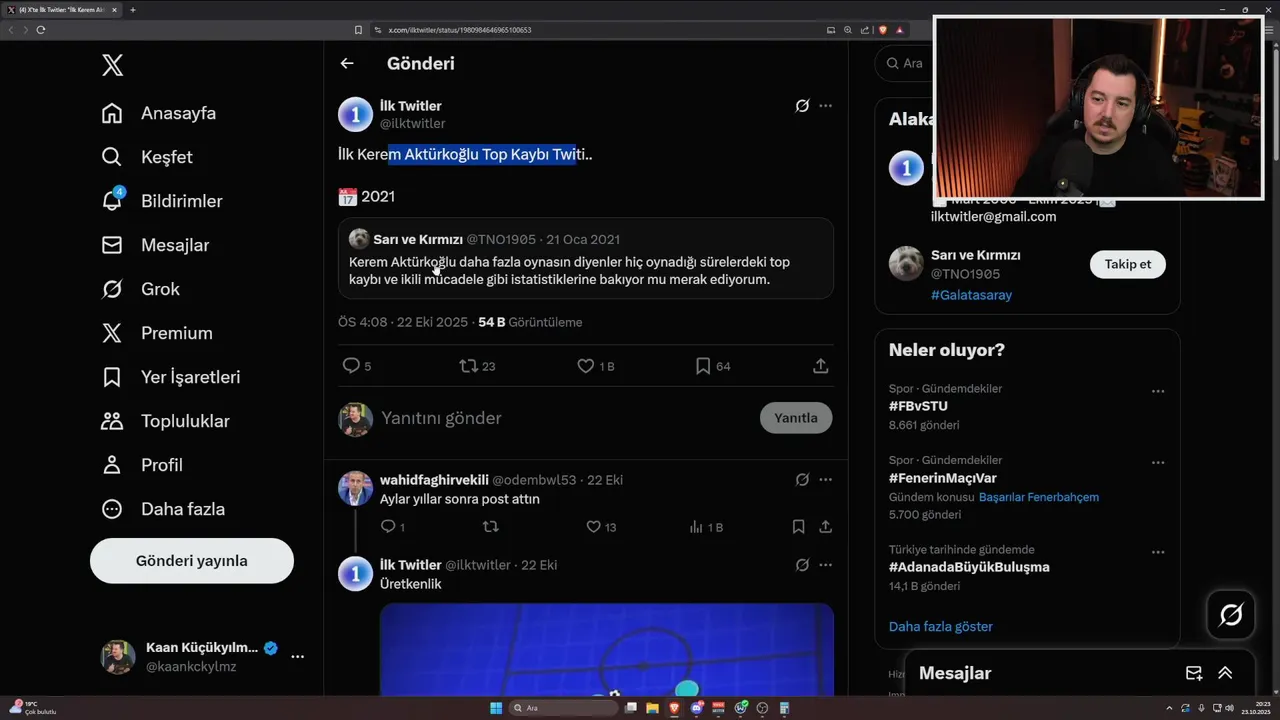
Task: Click the Yanıtını gönder reply field
Action: (x=565, y=418)
